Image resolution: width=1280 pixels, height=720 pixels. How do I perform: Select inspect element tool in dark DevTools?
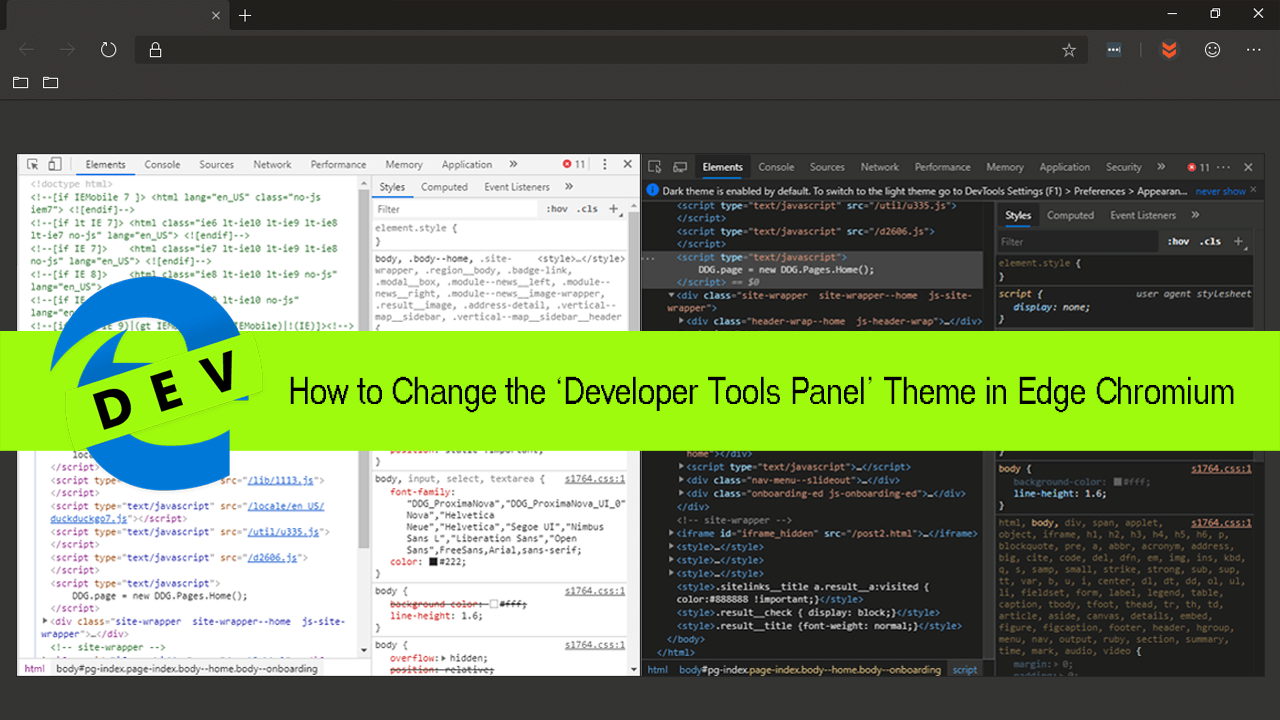click(x=655, y=167)
